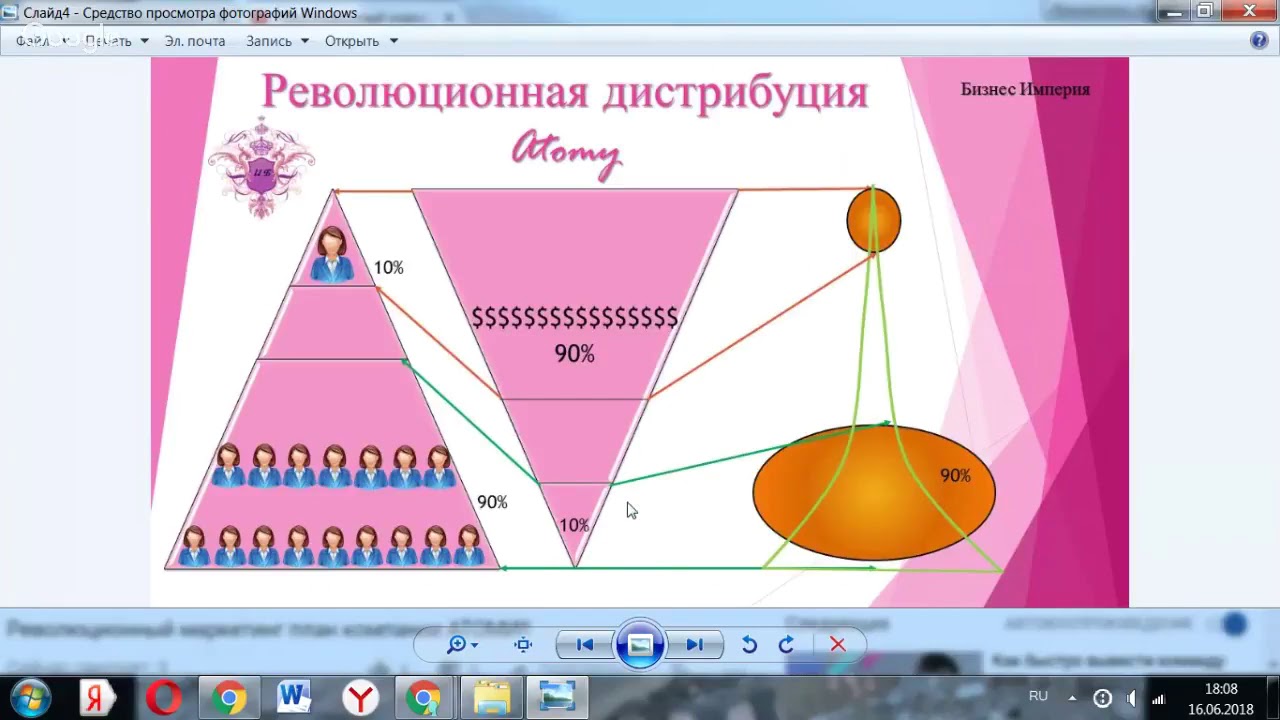Viewport: 1280px width, 720px height.
Task: Show hidden tray icons arrow
Action: click(x=1072, y=698)
